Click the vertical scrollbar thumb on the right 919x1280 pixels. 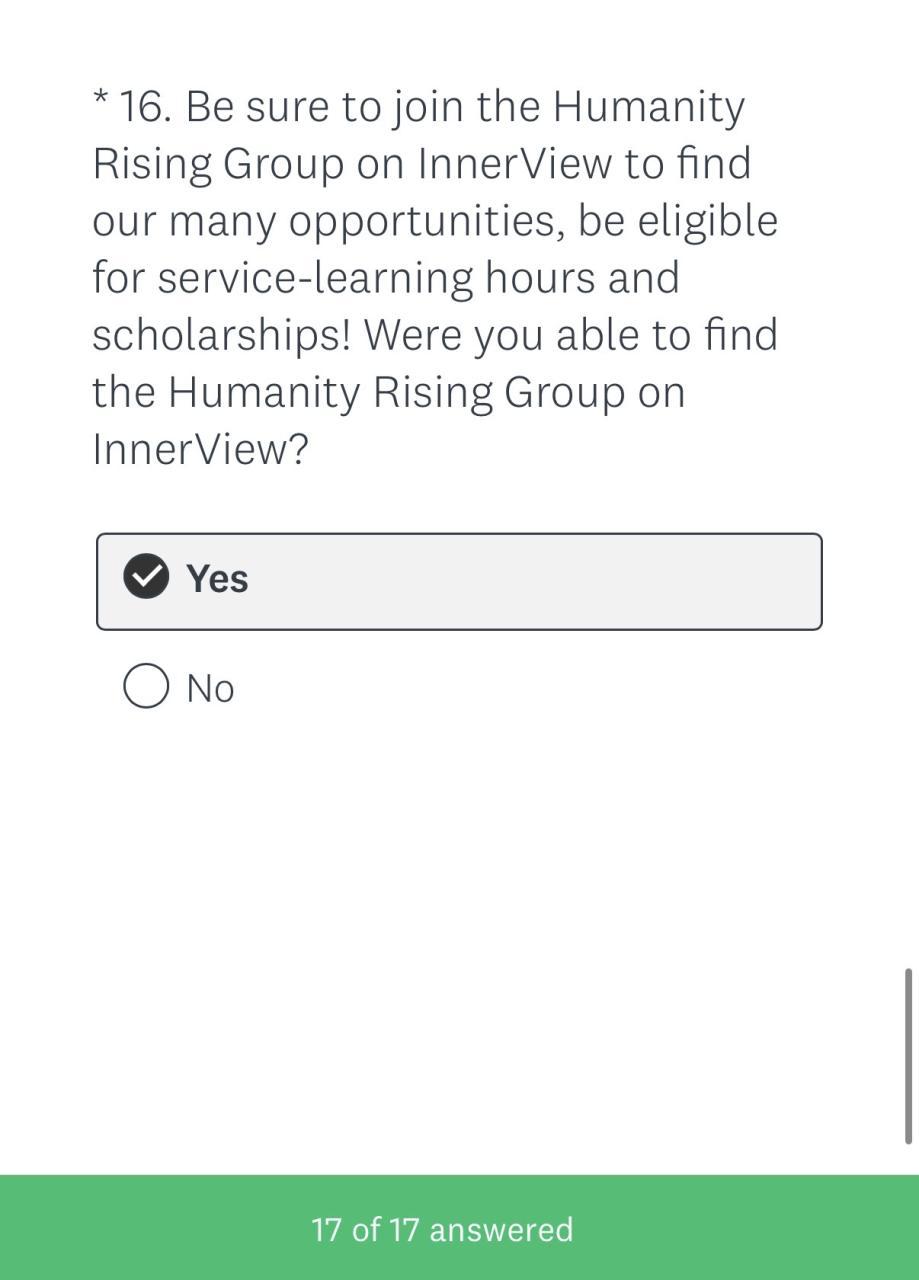click(908, 1055)
